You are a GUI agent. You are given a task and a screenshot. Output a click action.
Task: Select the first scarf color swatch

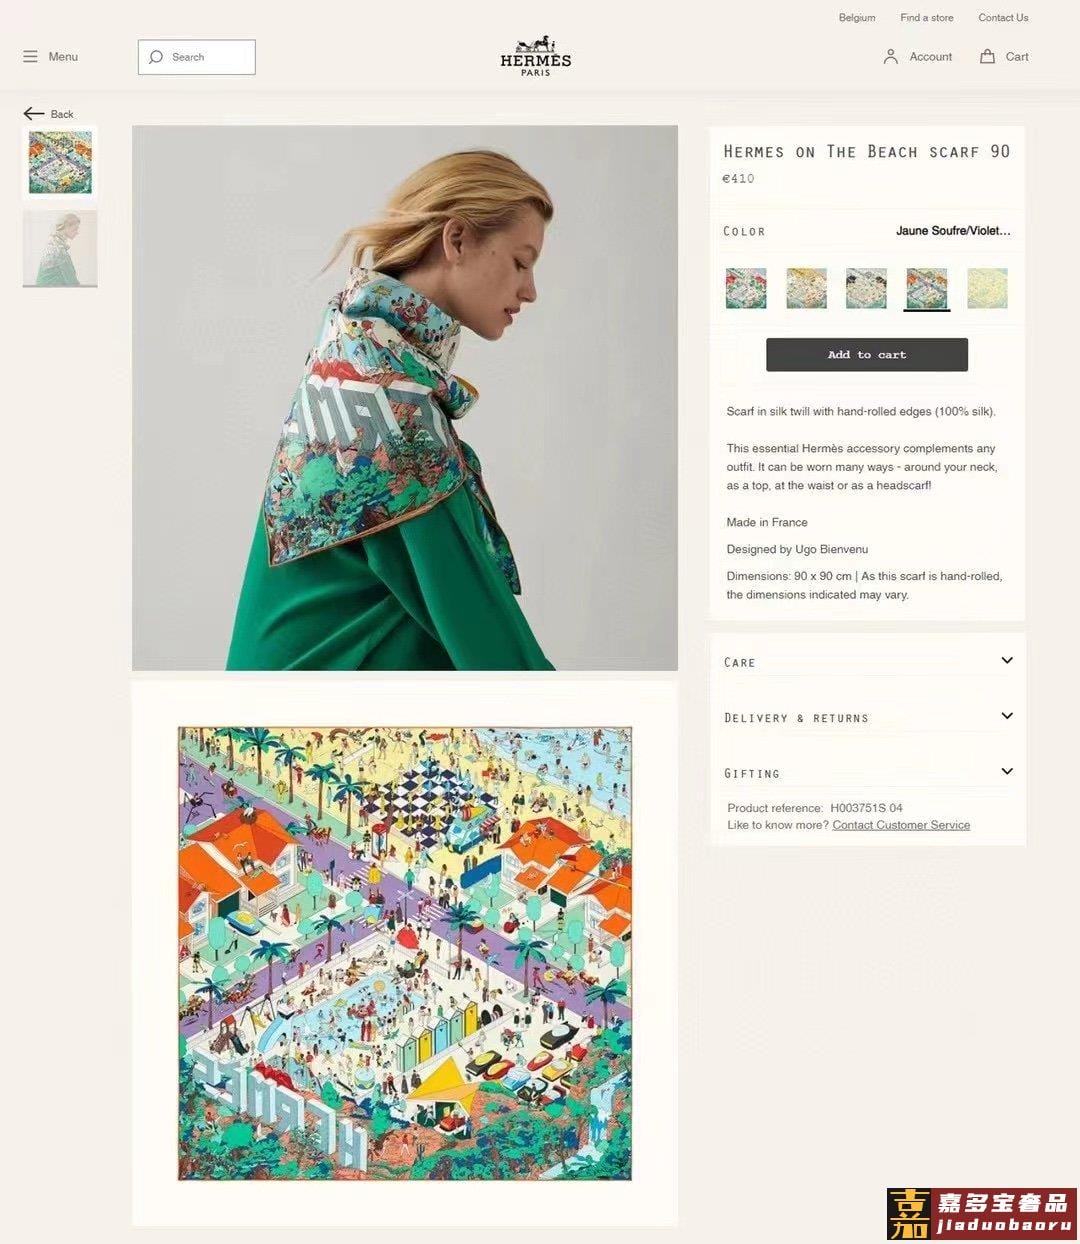[746, 288]
